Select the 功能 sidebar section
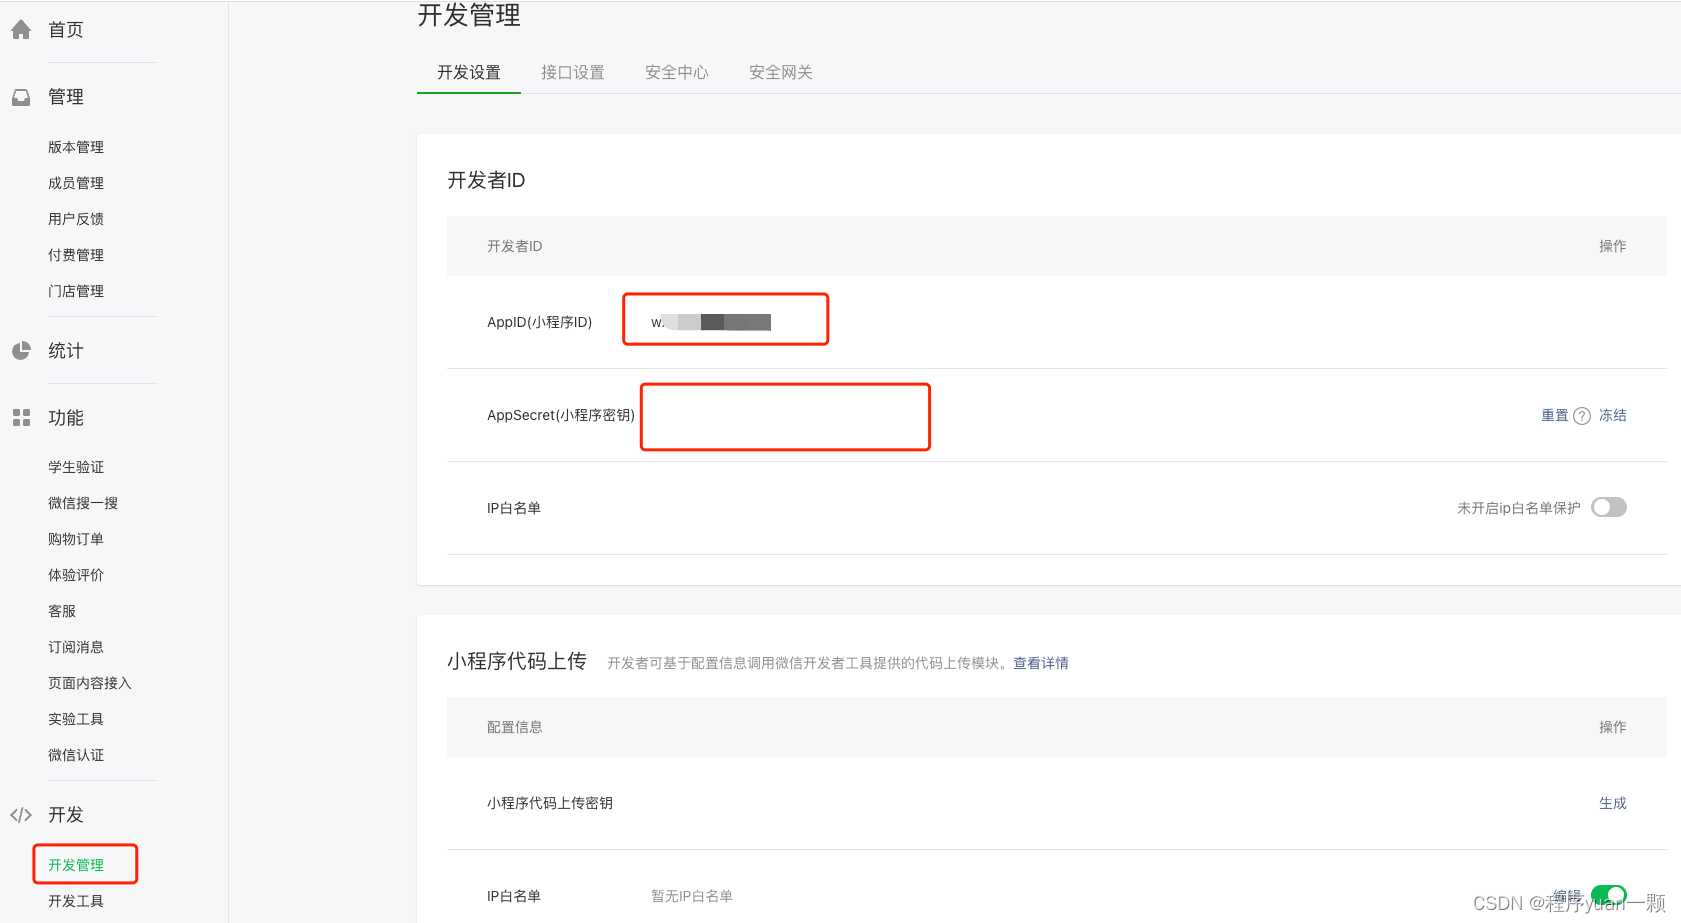The height and width of the screenshot is (923, 1681). pos(66,418)
